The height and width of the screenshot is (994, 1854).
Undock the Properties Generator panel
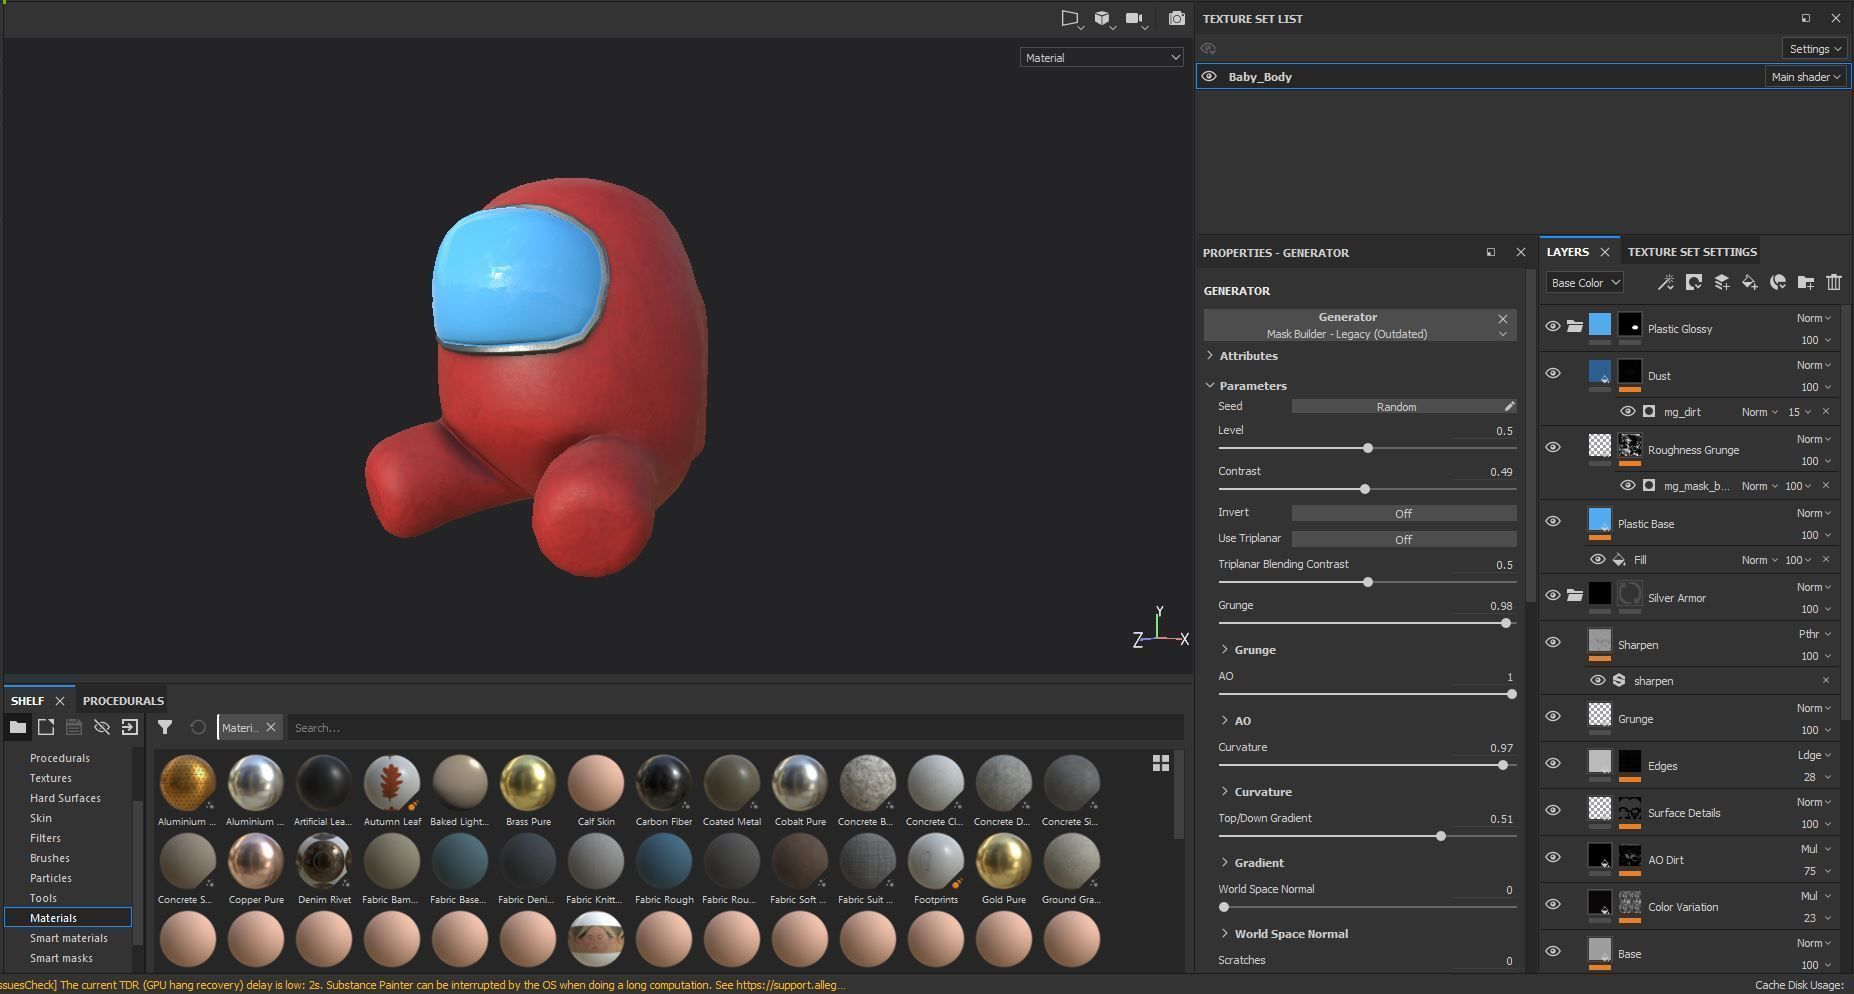click(1491, 252)
